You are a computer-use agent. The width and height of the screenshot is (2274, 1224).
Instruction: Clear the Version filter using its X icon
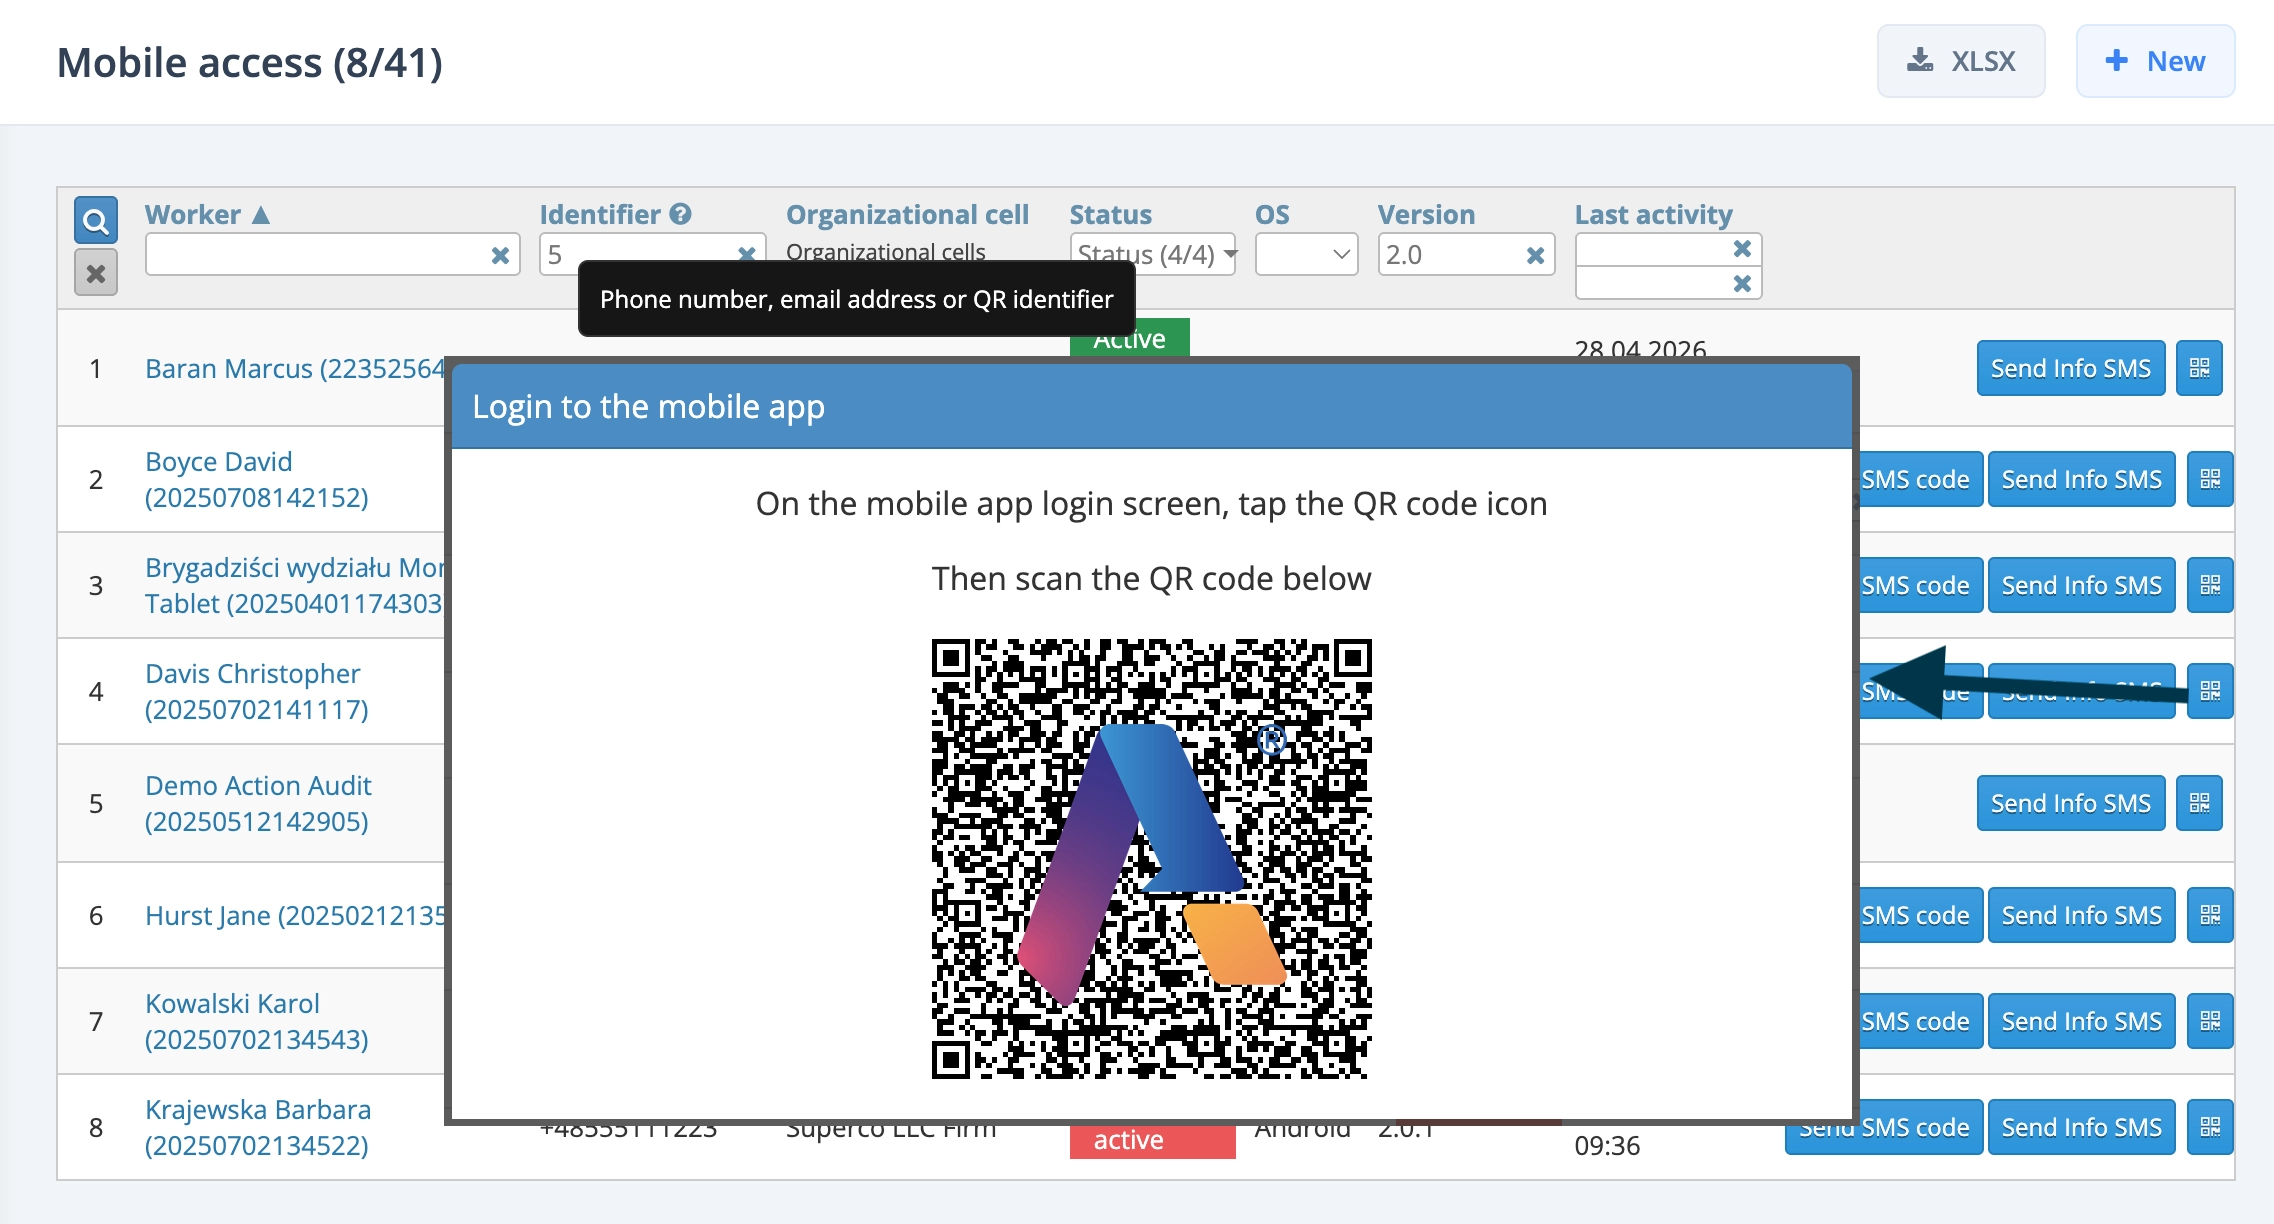[x=1535, y=255]
